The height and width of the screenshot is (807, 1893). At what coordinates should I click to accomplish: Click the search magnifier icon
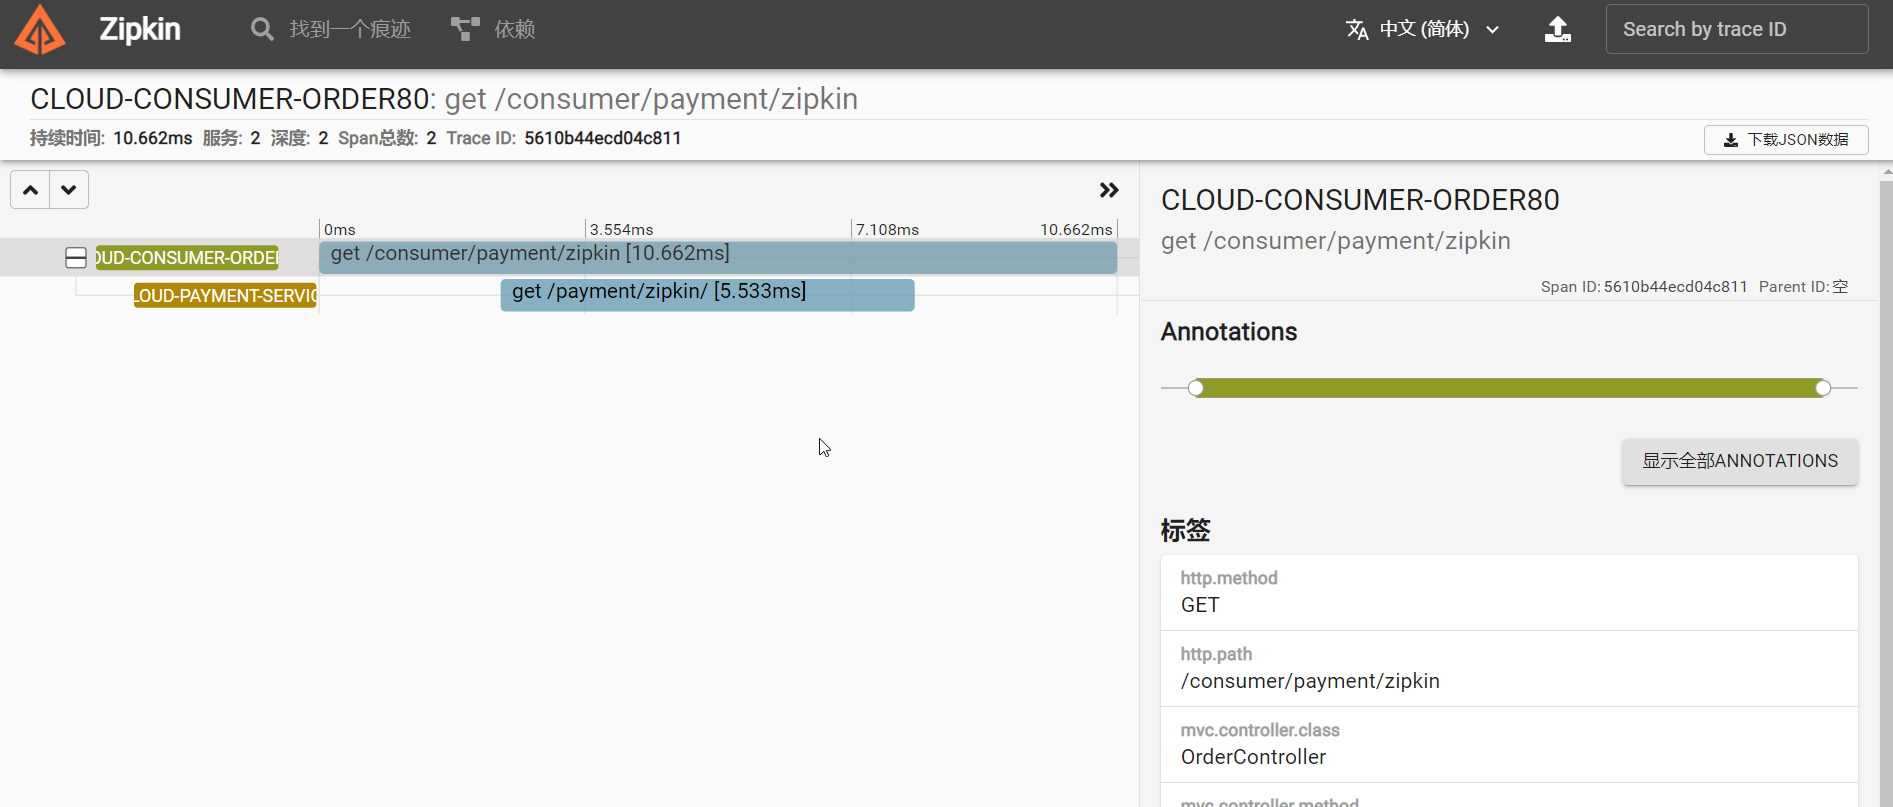[x=262, y=29]
